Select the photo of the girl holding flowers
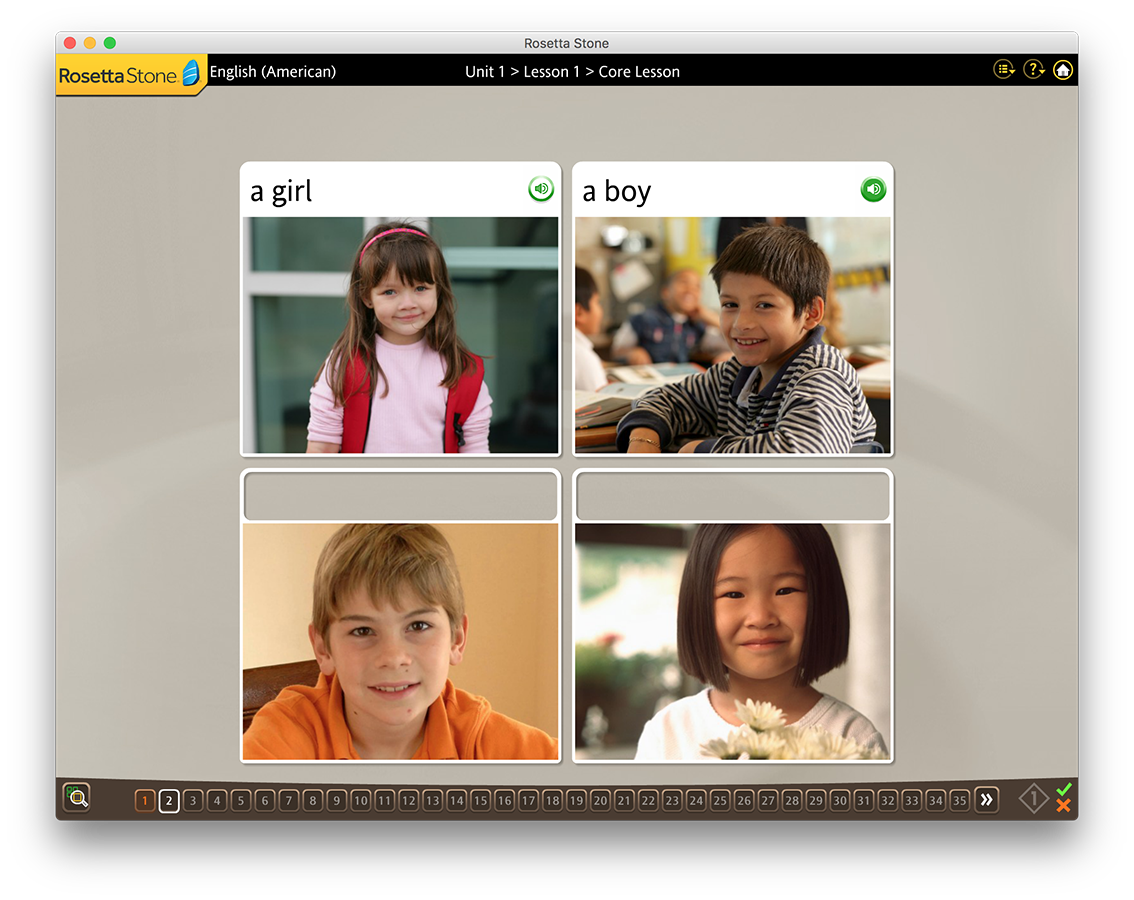 tap(732, 640)
